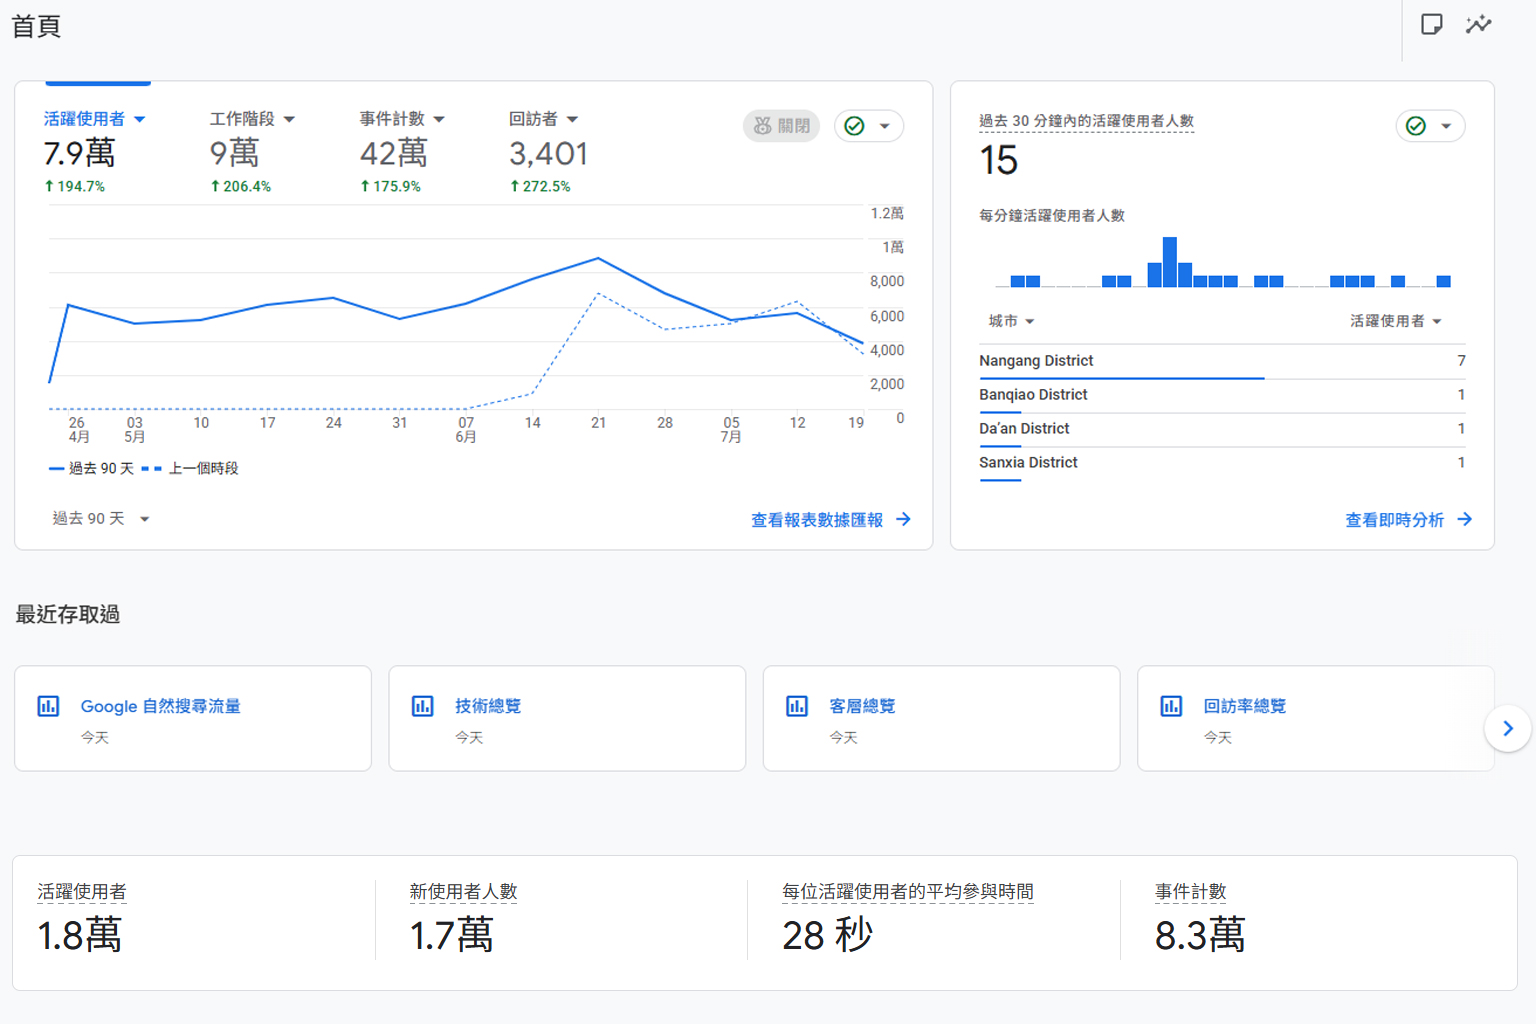Click the 194.7% change indicator
The height and width of the screenshot is (1024, 1536).
click(74, 186)
